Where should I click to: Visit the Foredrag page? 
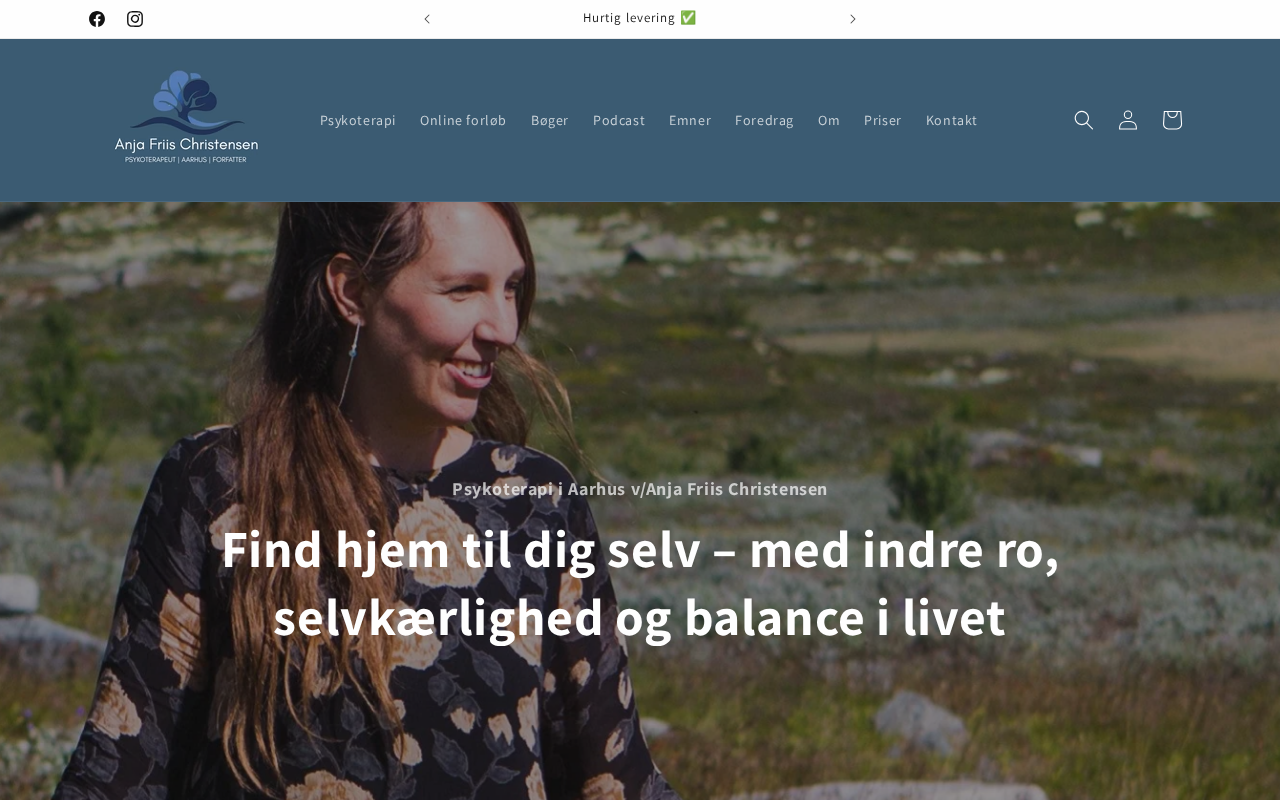764,120
